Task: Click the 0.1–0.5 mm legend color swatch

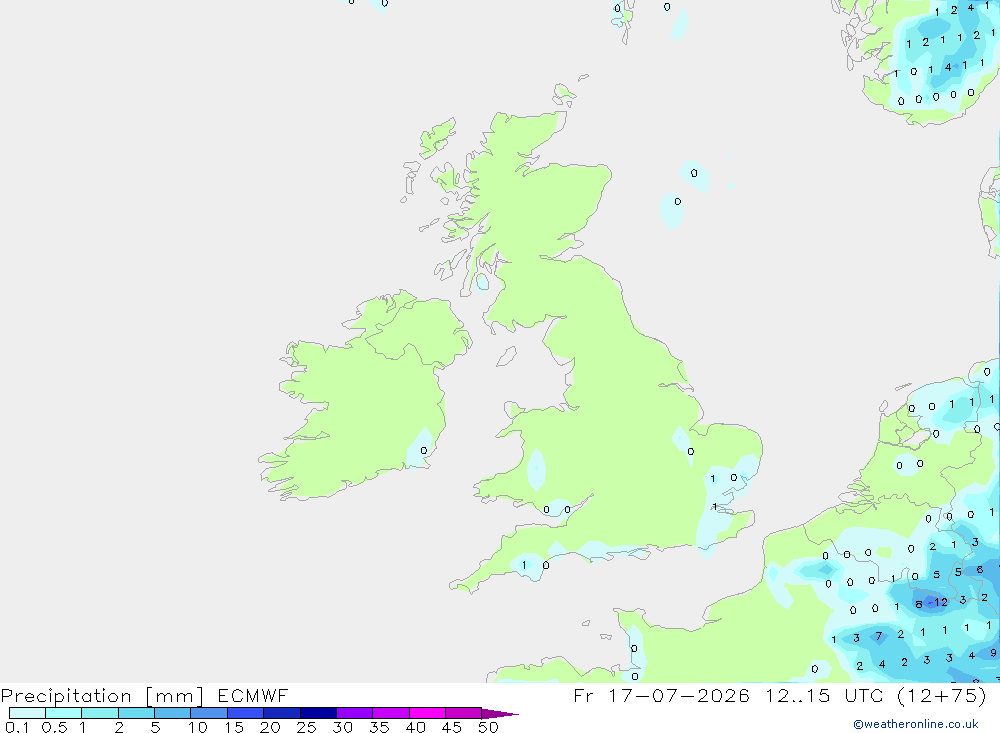Action: (x=27, y=713)
